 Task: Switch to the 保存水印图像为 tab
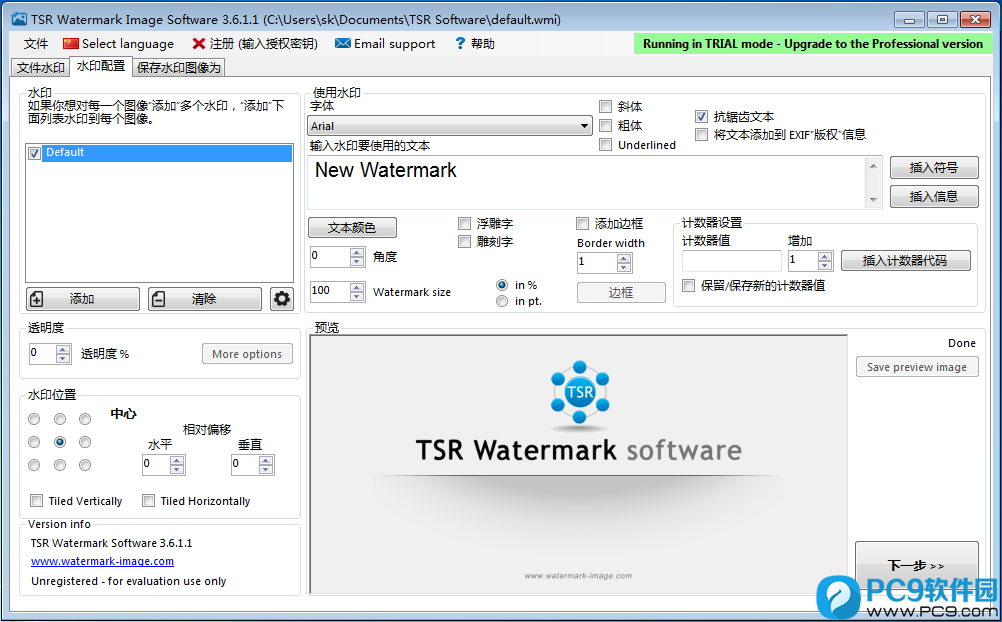point(178,68)
